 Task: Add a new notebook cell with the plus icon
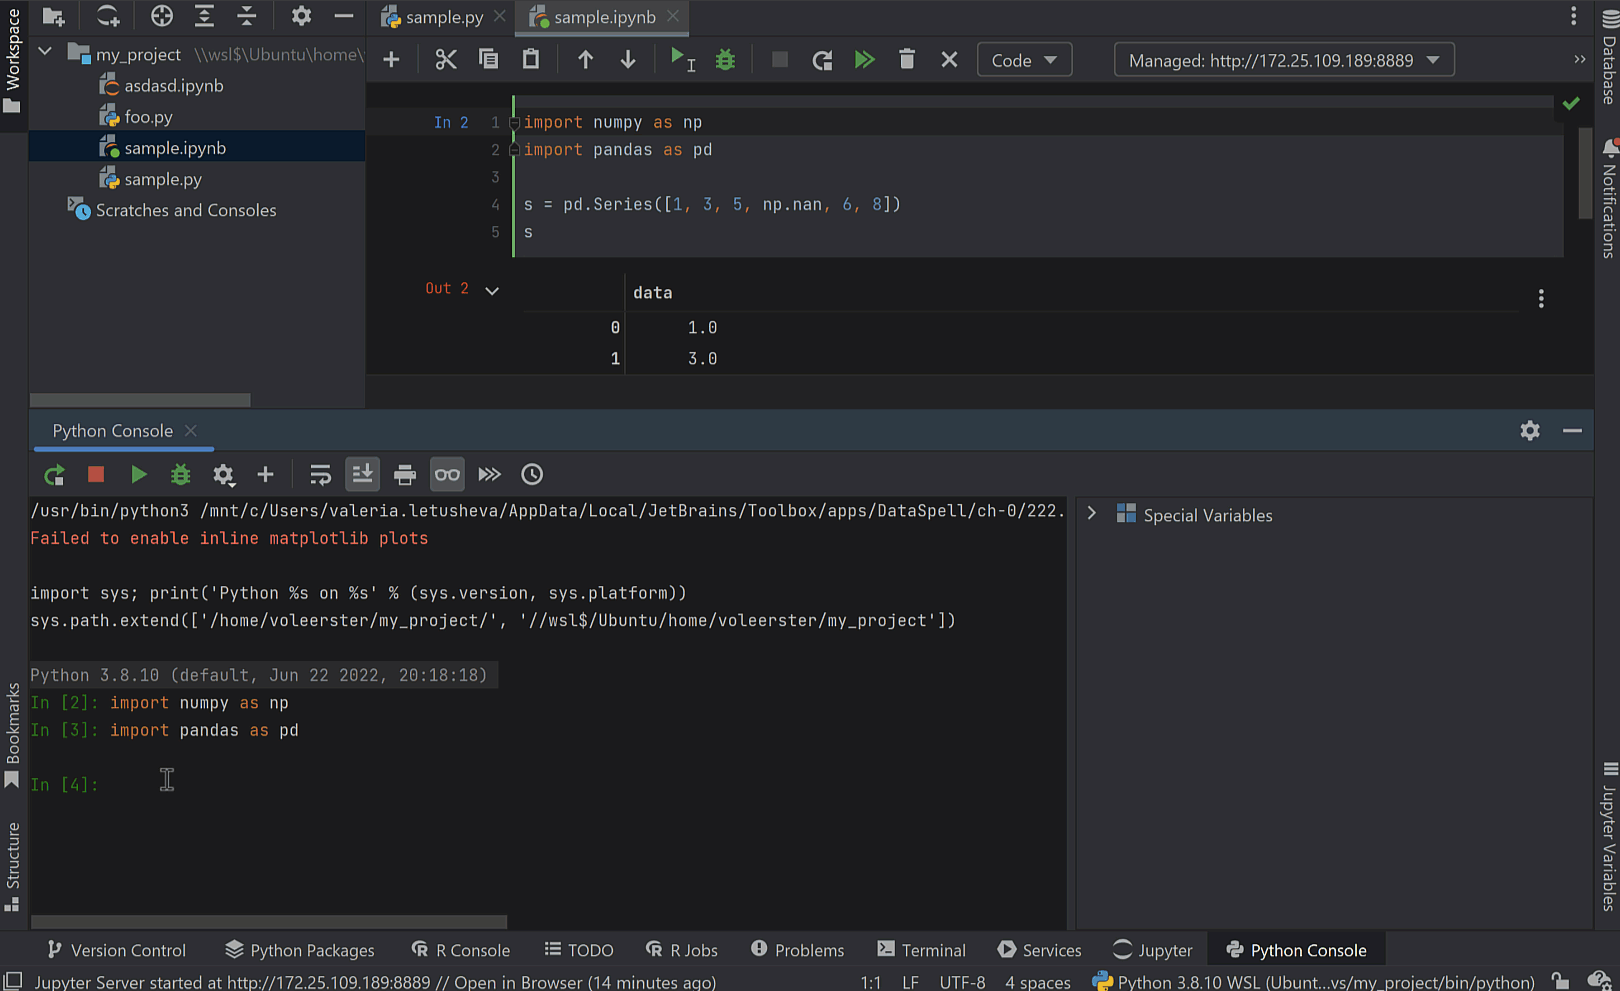click(390, 59)
